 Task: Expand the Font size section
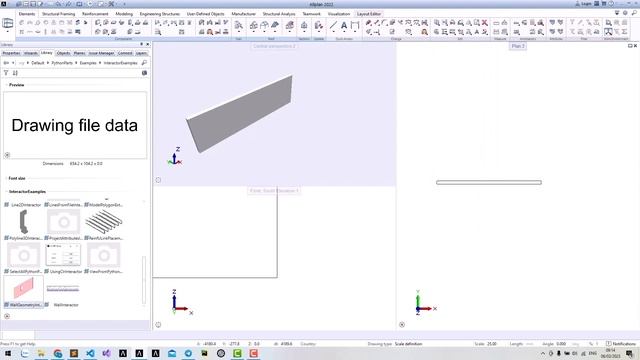pyautogui.click(x=7, y=178)
